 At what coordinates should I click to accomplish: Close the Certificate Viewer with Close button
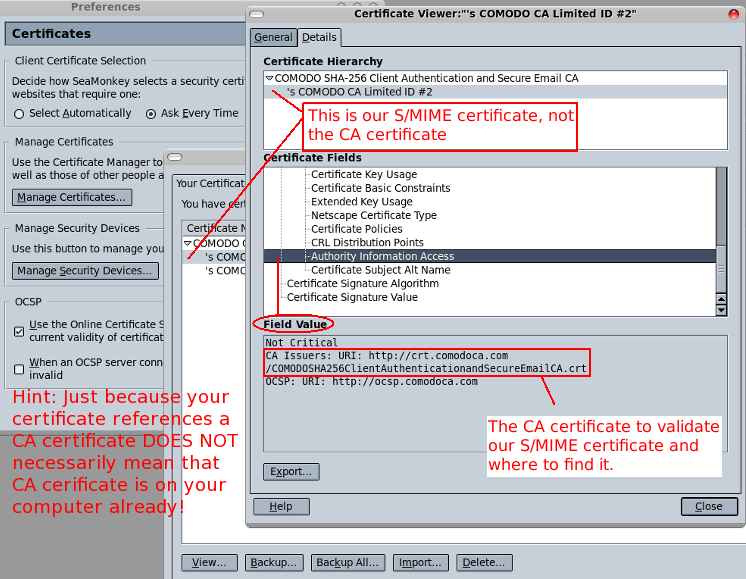(x=709, y=507)
